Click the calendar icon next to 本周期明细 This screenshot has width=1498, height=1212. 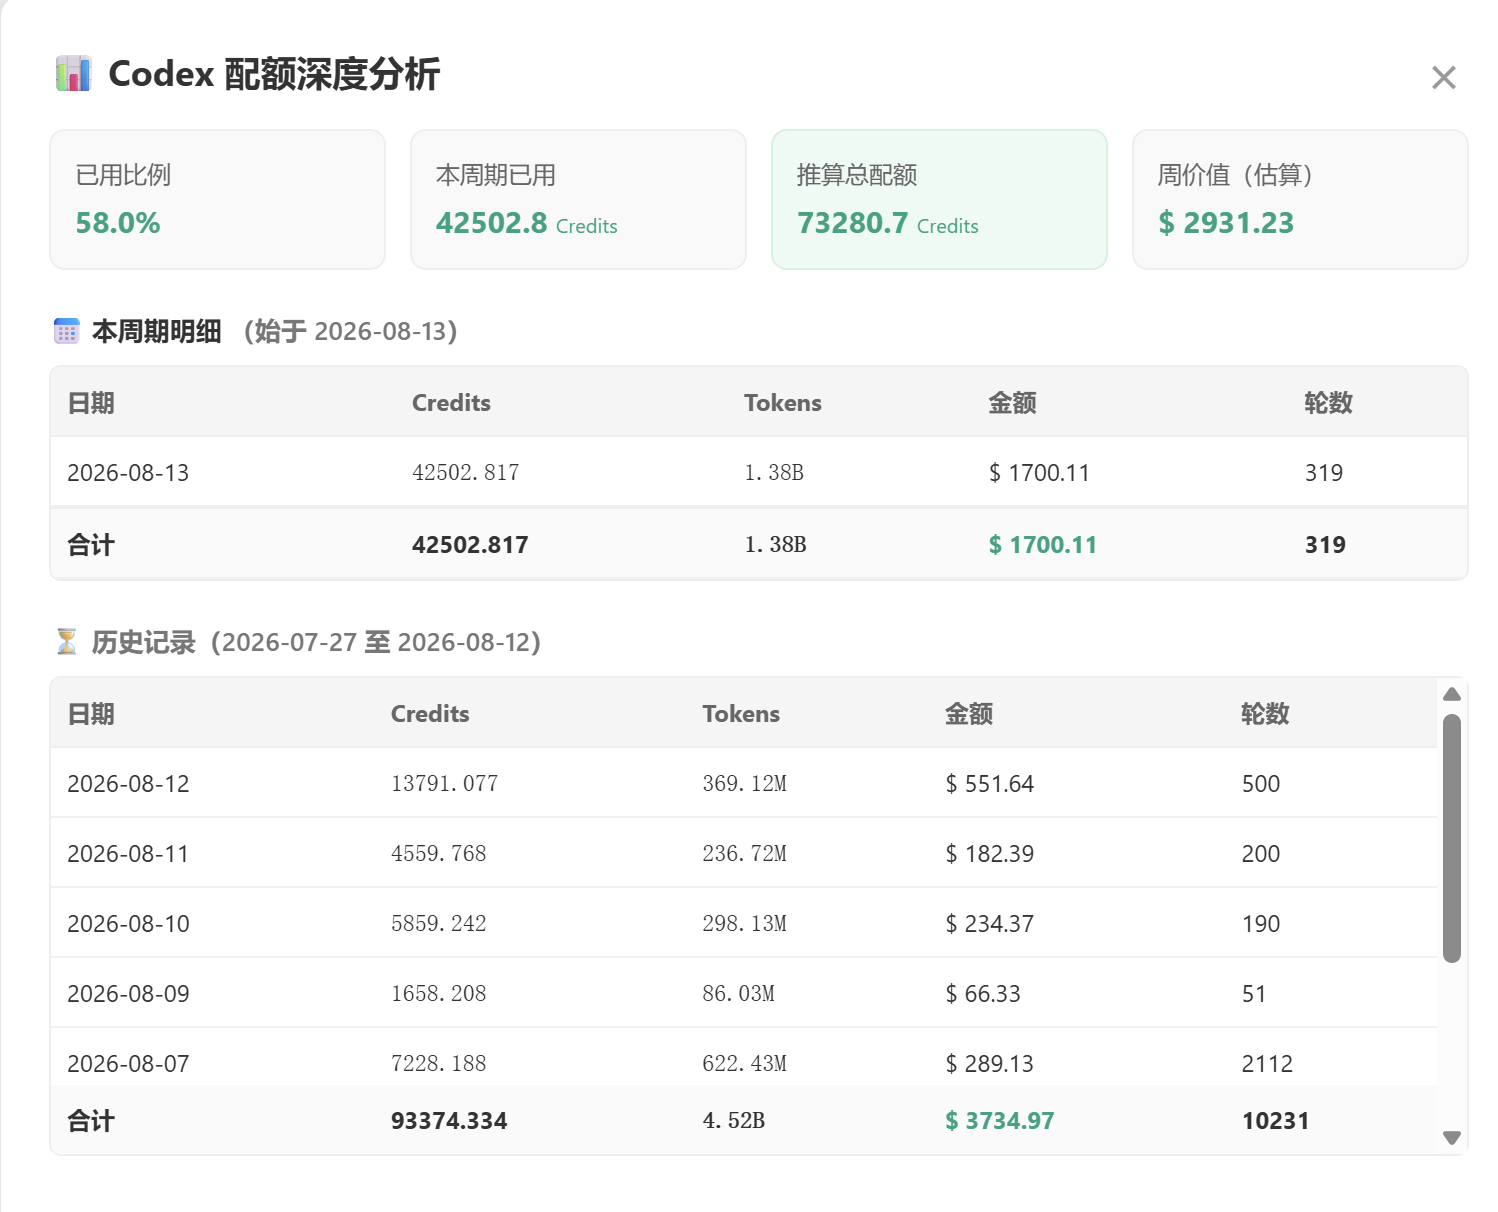click(x=67, y=331)
